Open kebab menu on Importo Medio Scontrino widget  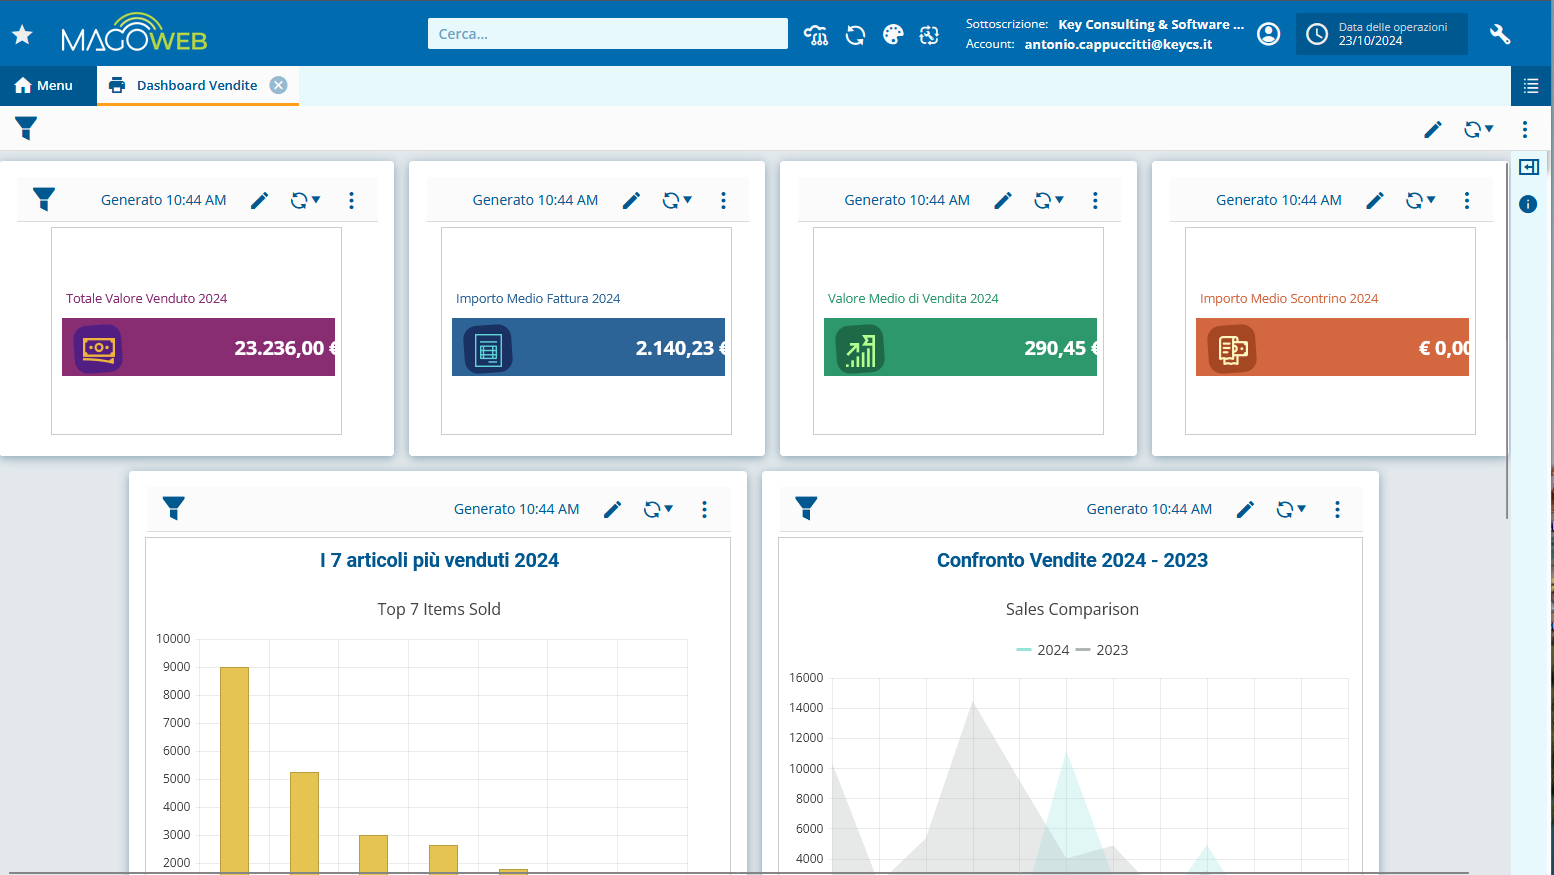click(x=1467, y=201)
